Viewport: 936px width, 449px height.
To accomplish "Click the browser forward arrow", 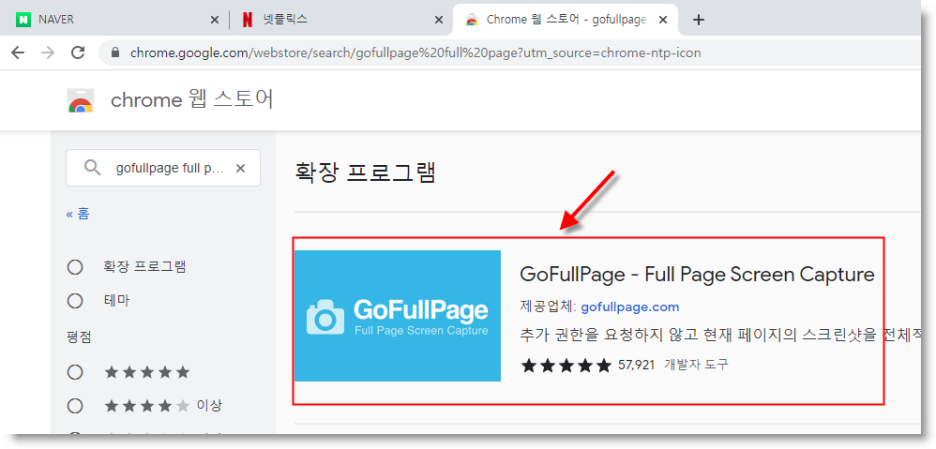I will coord(48,53).
